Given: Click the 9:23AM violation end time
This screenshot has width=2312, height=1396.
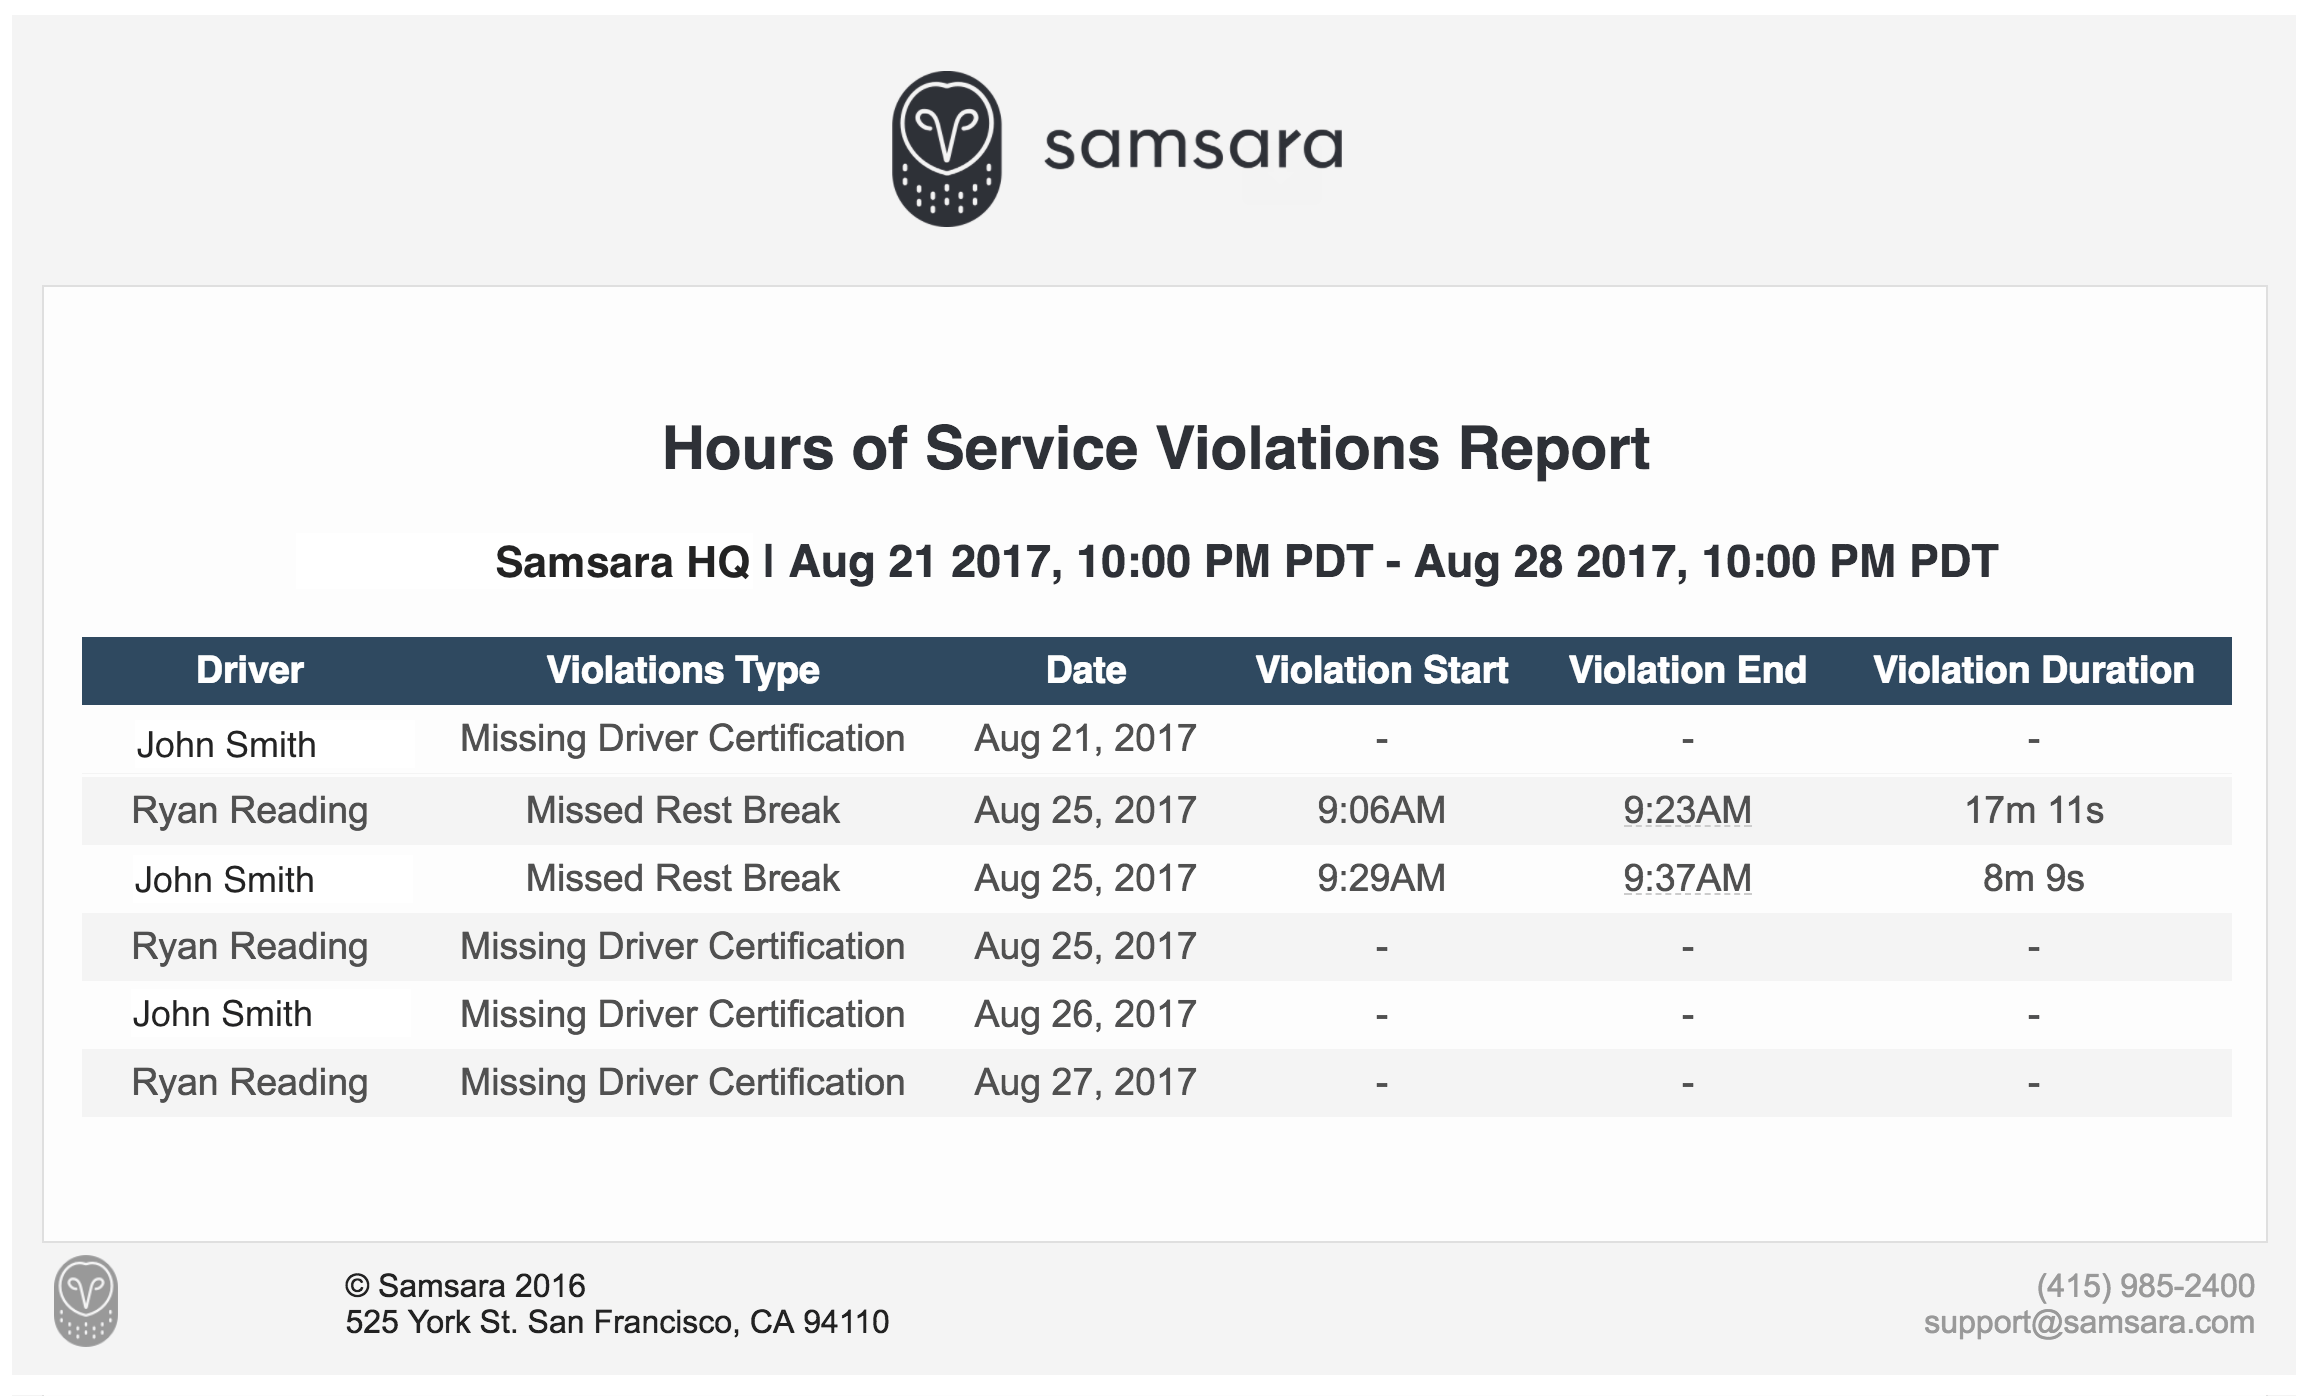Looking at the screenshot, I should pyautogui.click(x=1688, y=810).
